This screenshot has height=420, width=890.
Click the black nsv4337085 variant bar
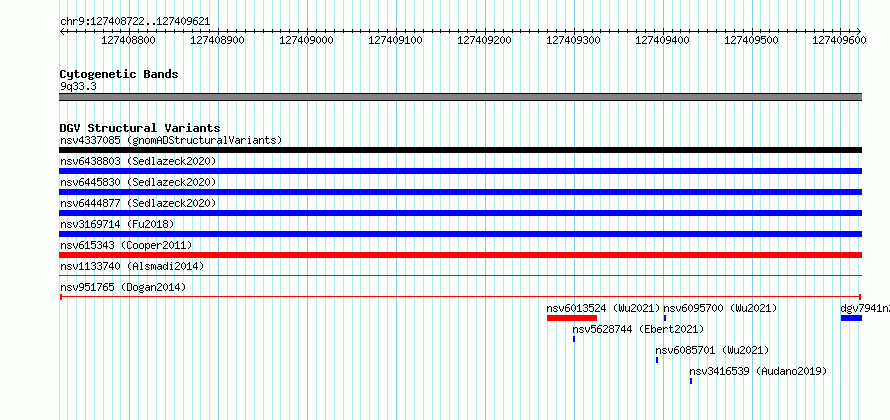[461, 150]
